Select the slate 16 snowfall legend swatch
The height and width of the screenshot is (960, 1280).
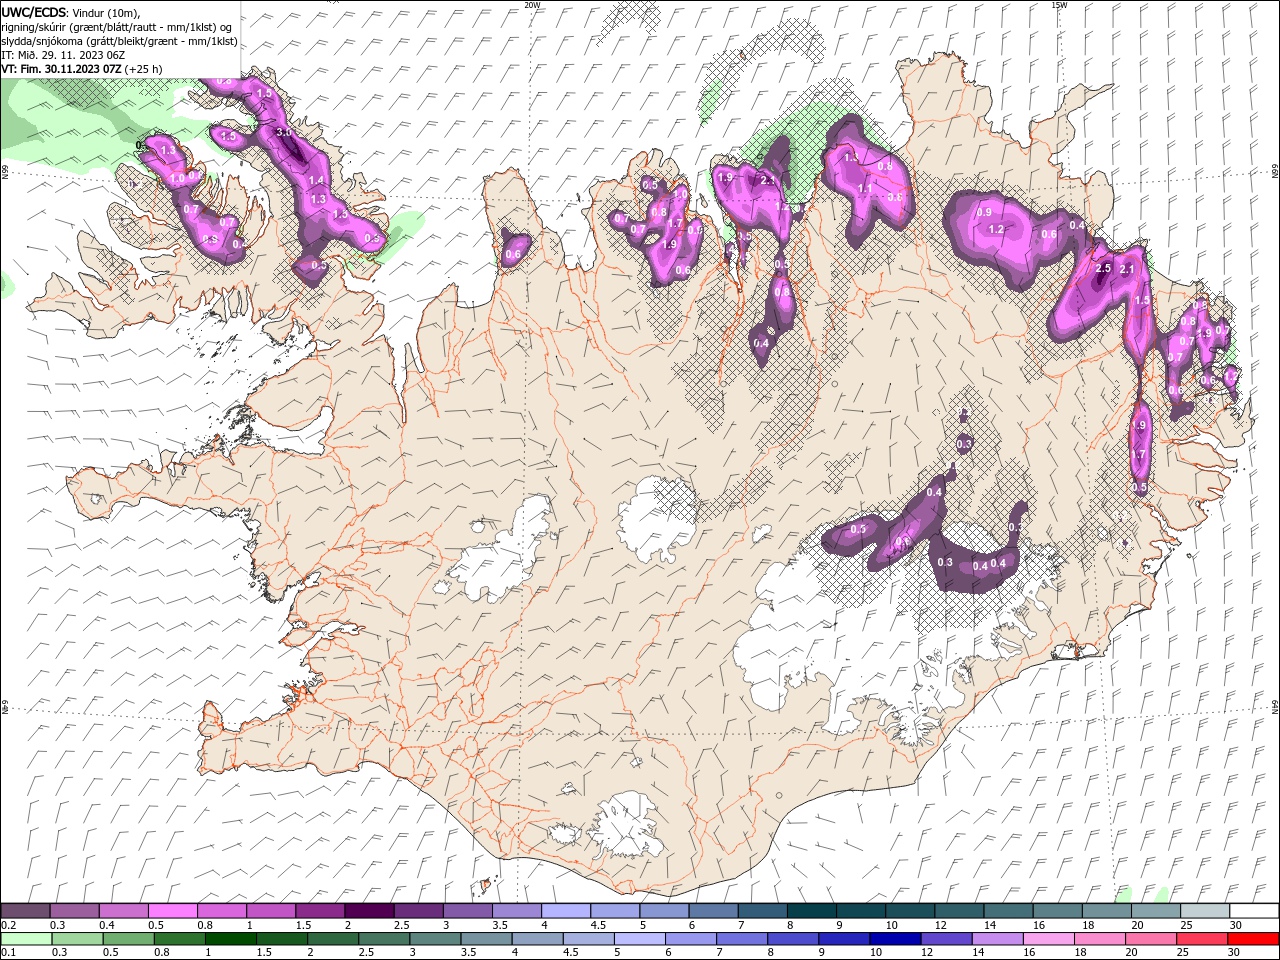pos(1058,911)
